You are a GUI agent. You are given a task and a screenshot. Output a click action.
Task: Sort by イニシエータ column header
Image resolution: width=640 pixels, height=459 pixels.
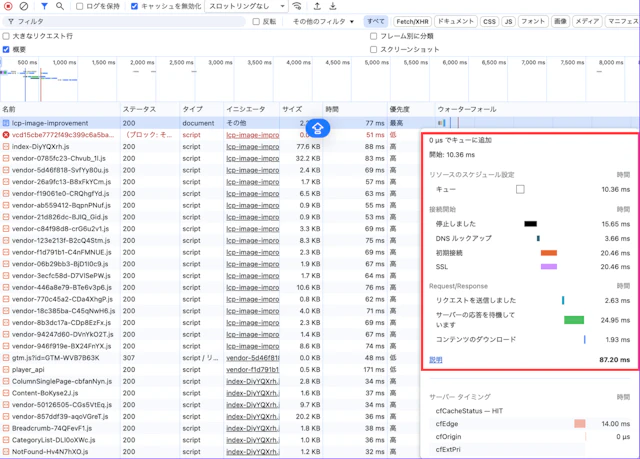251,109
